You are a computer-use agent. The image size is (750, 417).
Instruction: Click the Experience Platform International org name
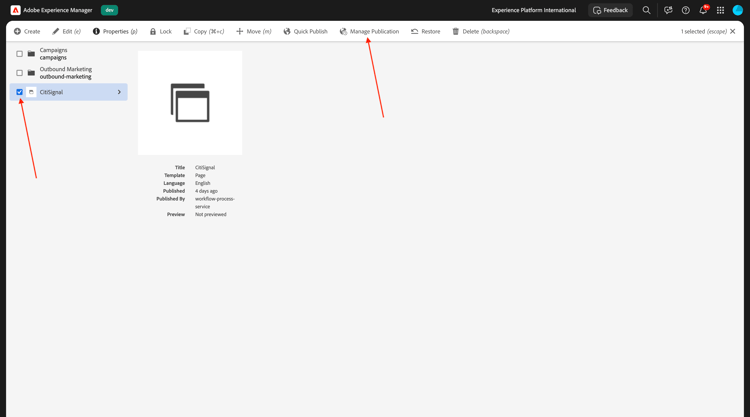coord(534,10)
